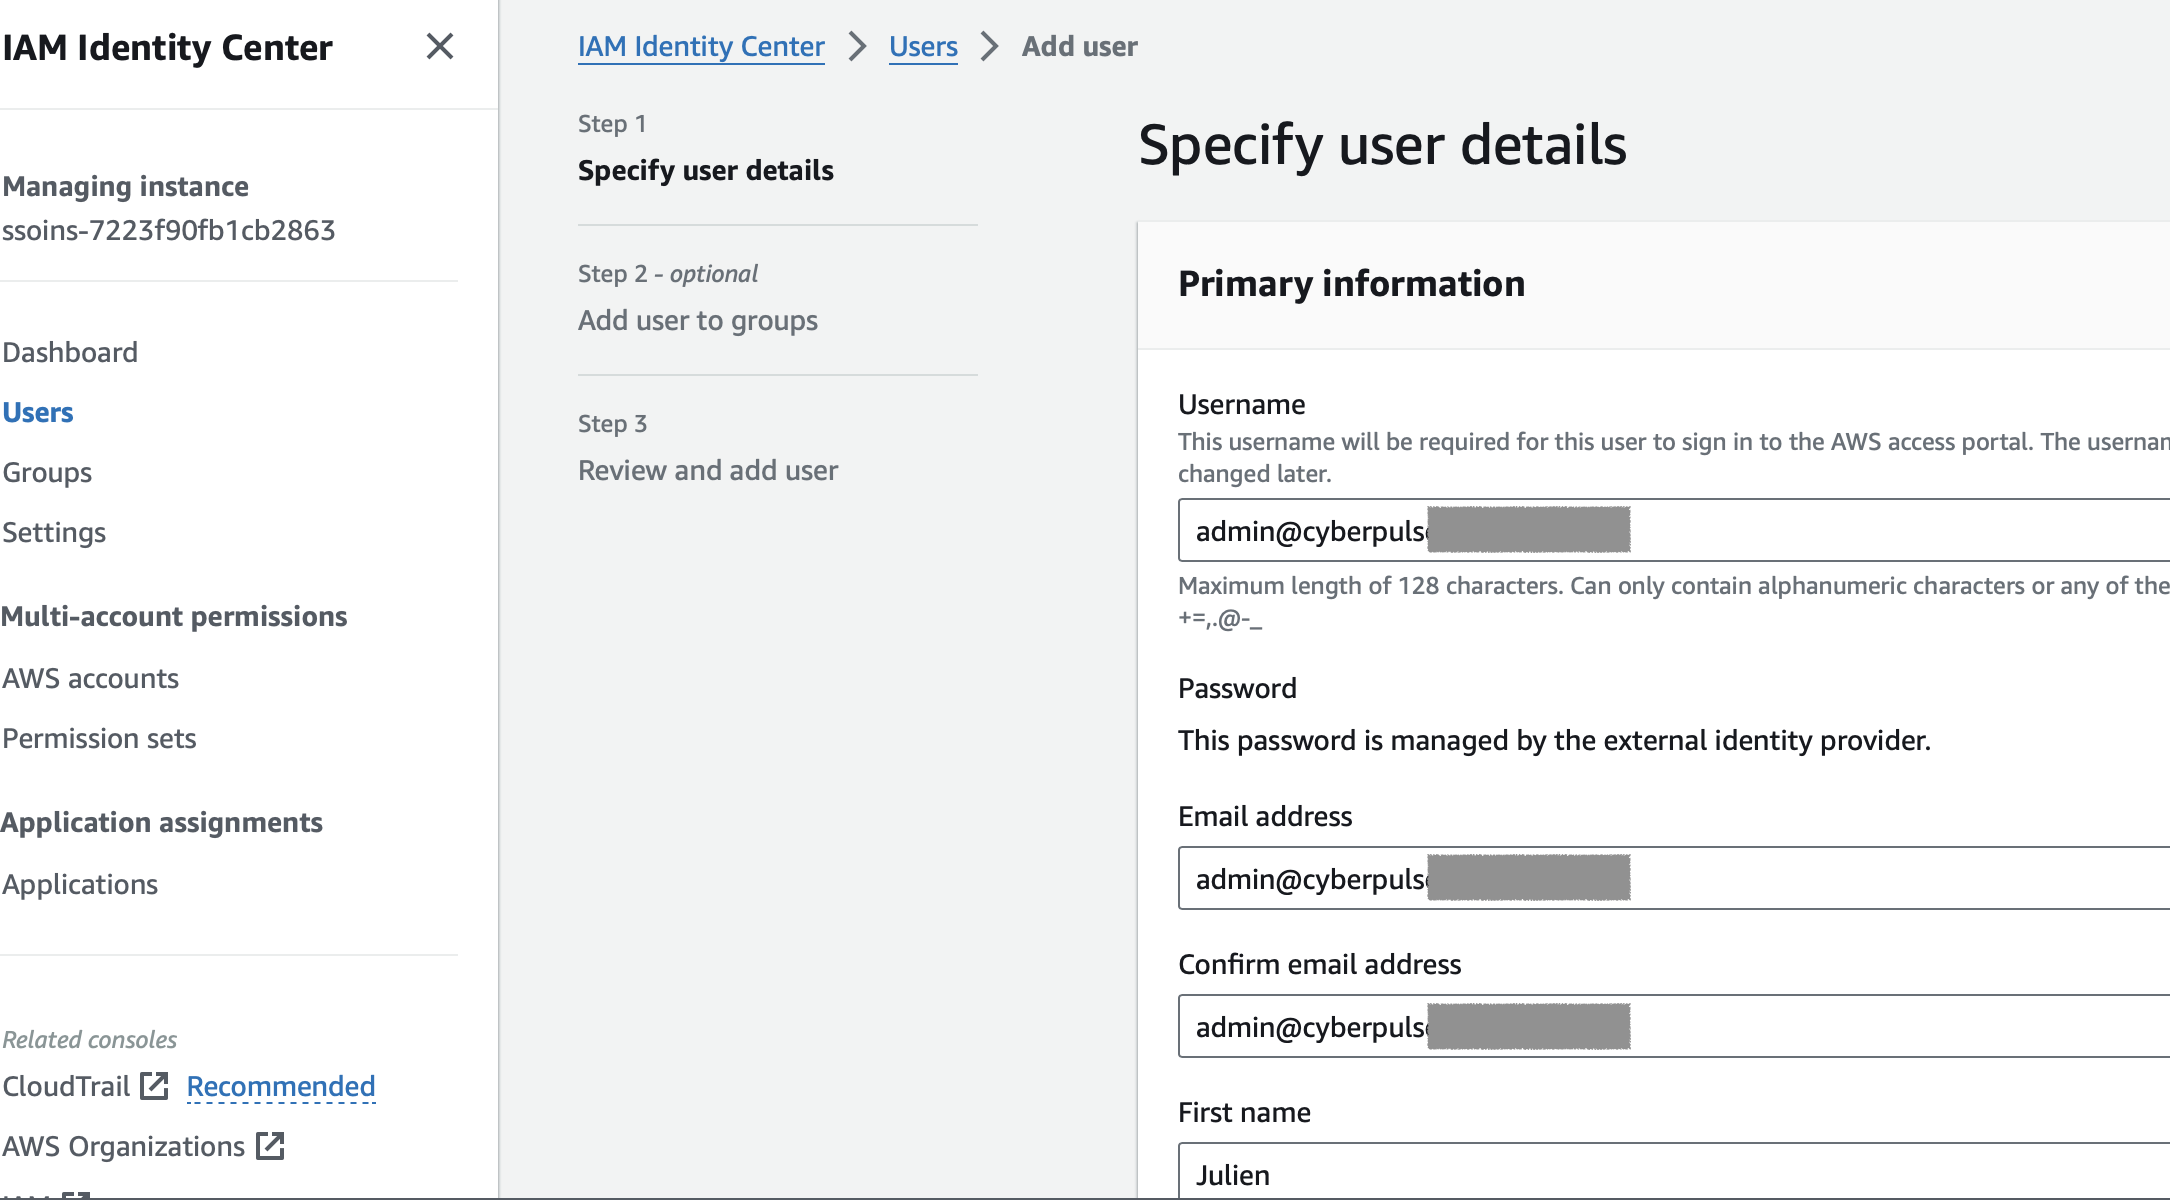
Task: Go to Groups page
Action: pos(47,472)
